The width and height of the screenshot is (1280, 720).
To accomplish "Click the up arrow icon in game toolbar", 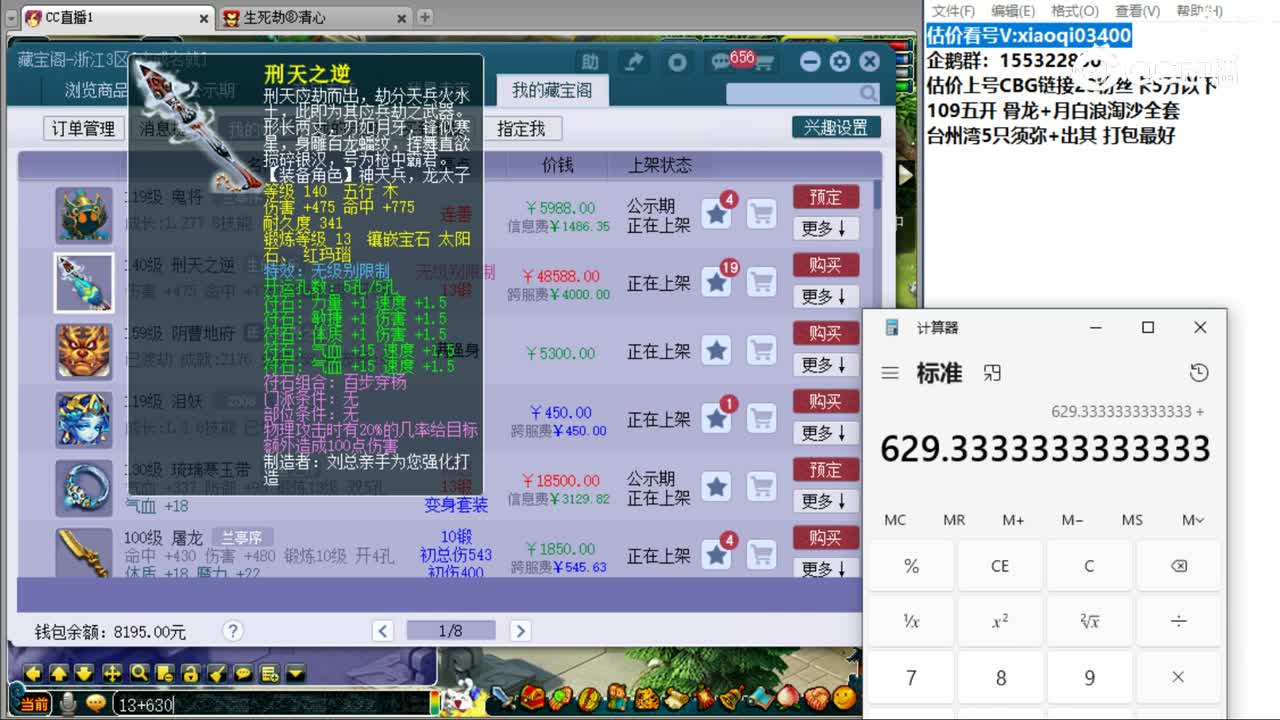I will pyautogui.click(x=59, y=673).
